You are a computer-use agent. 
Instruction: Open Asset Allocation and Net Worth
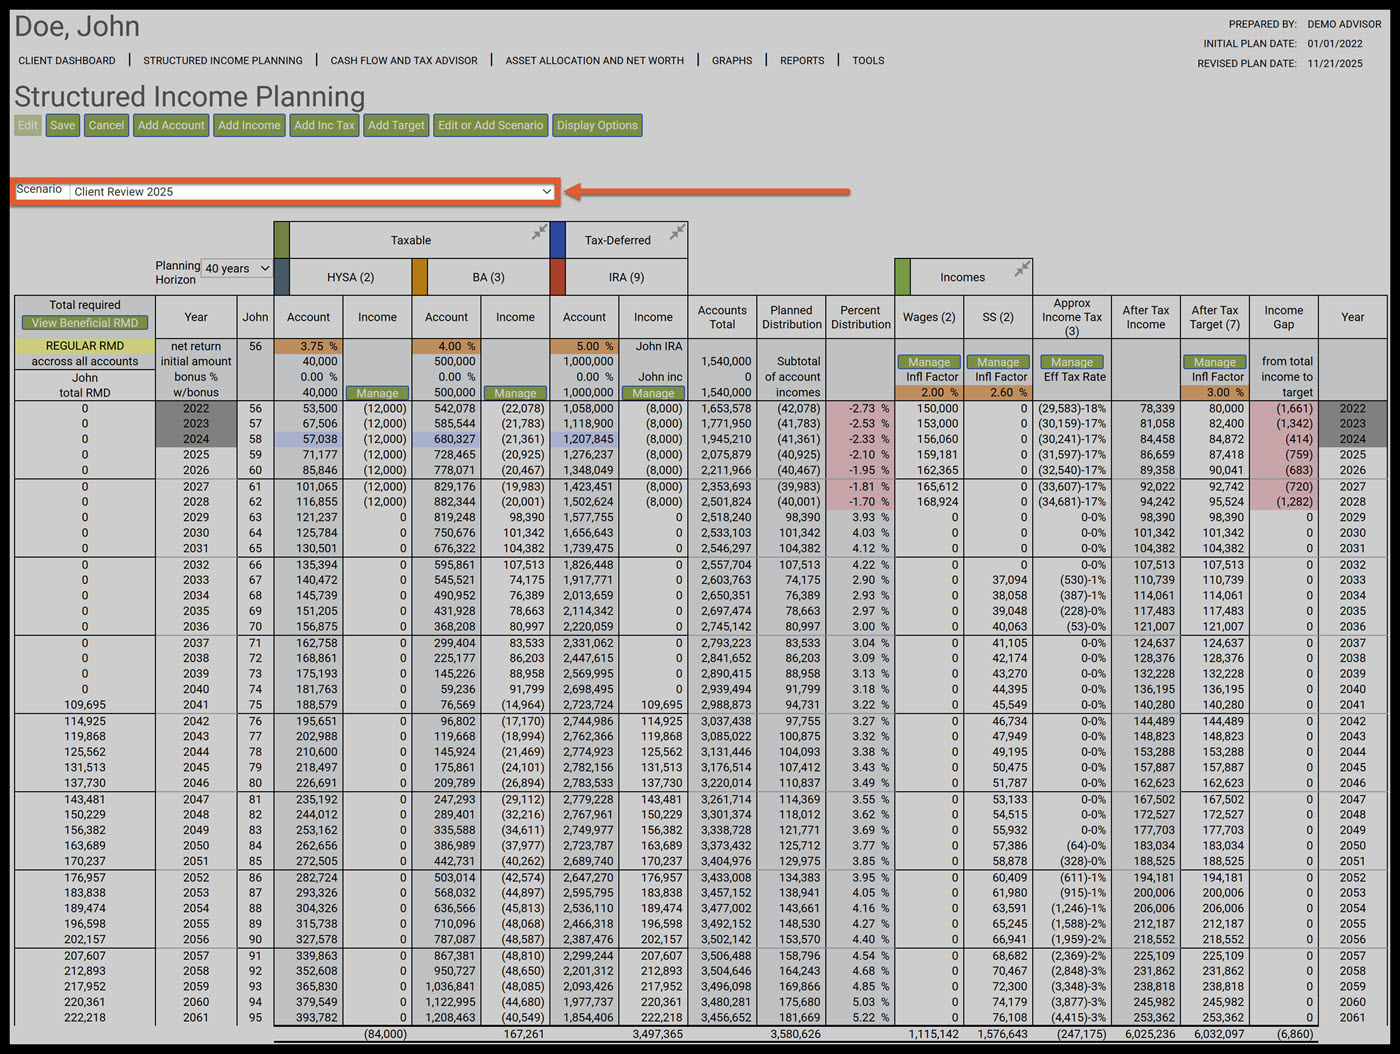click(595, 61)
